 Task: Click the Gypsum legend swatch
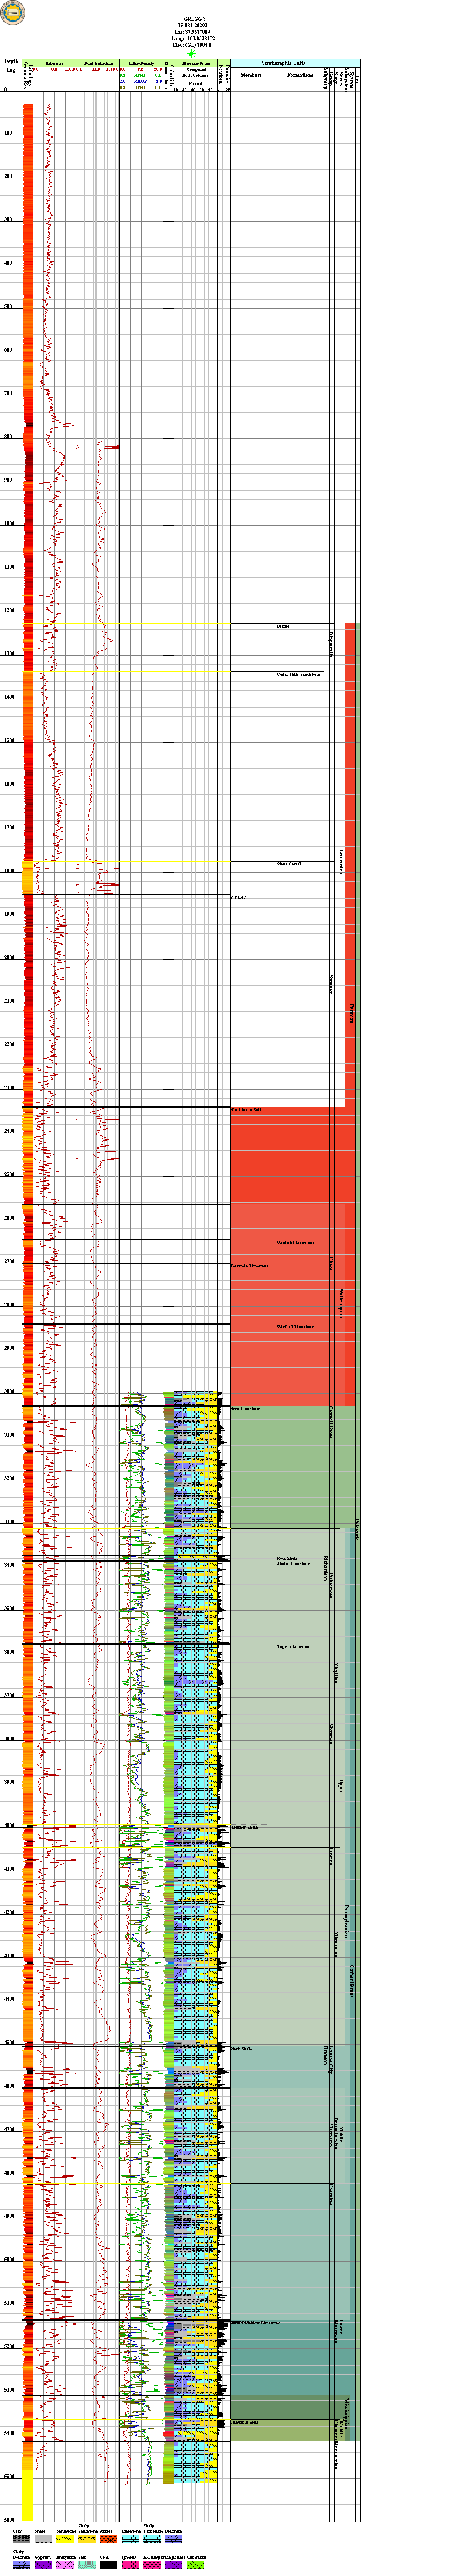click(x=43, y=2565)
